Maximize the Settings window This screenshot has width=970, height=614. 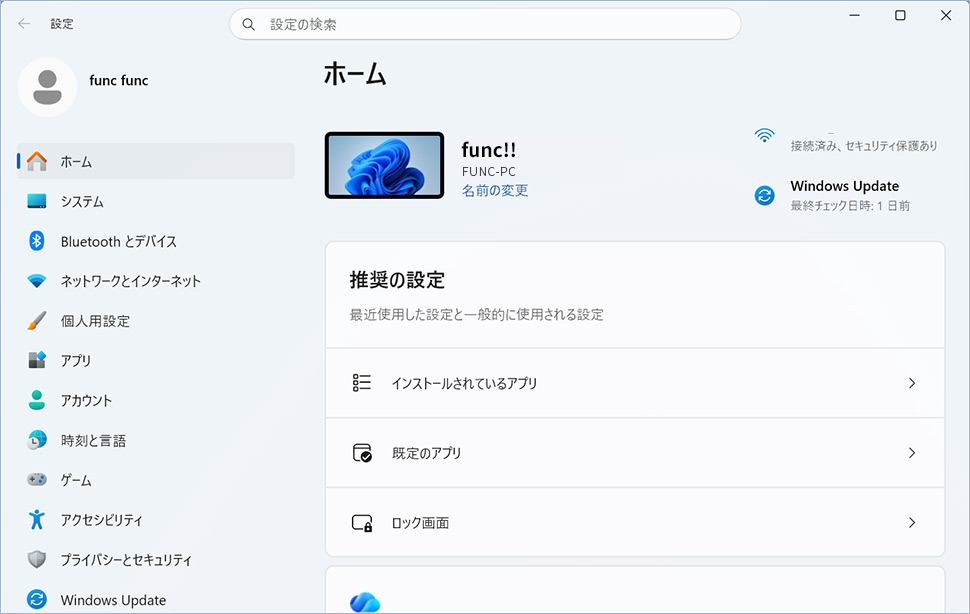click(x=901, y=15)
